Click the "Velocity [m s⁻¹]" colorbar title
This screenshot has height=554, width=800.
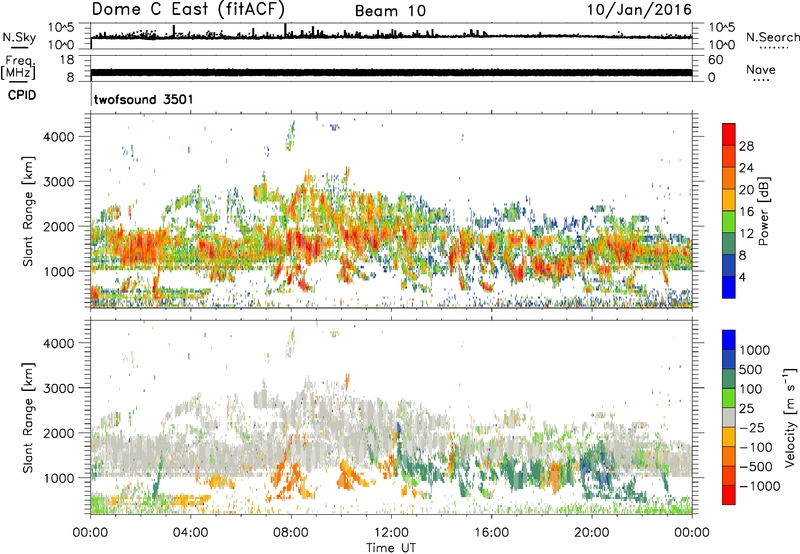[790, 417]
